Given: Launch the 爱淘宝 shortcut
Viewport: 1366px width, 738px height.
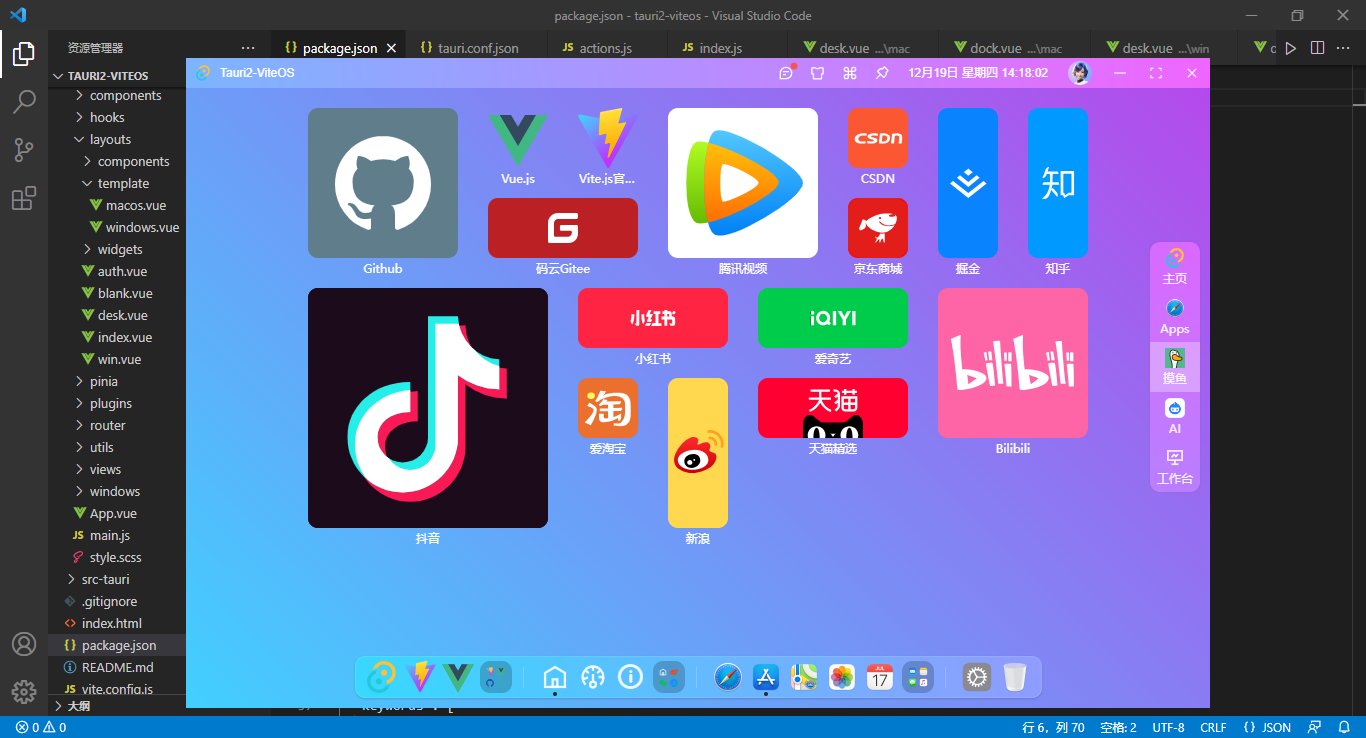Looking at the screenshot, I should (x=608, y=408).
